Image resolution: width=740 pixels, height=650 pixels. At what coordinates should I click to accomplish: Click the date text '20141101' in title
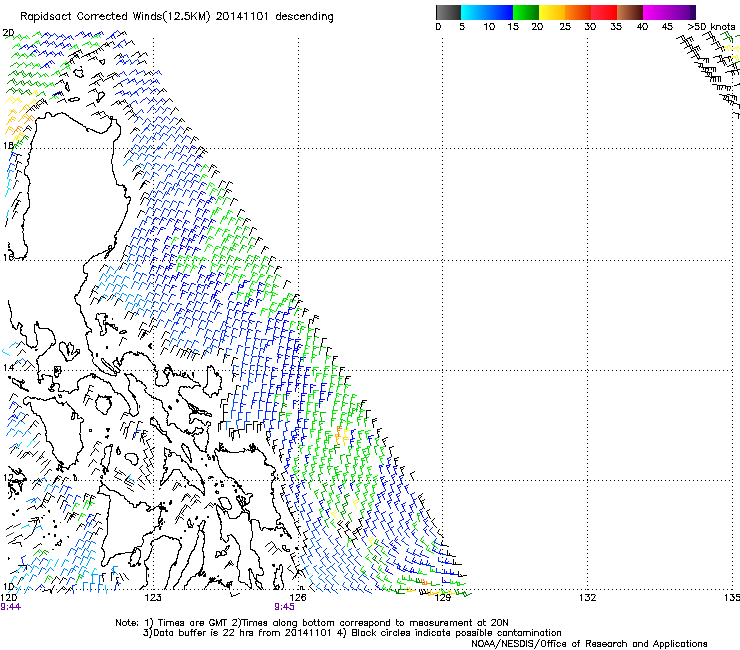coord(242,16)
